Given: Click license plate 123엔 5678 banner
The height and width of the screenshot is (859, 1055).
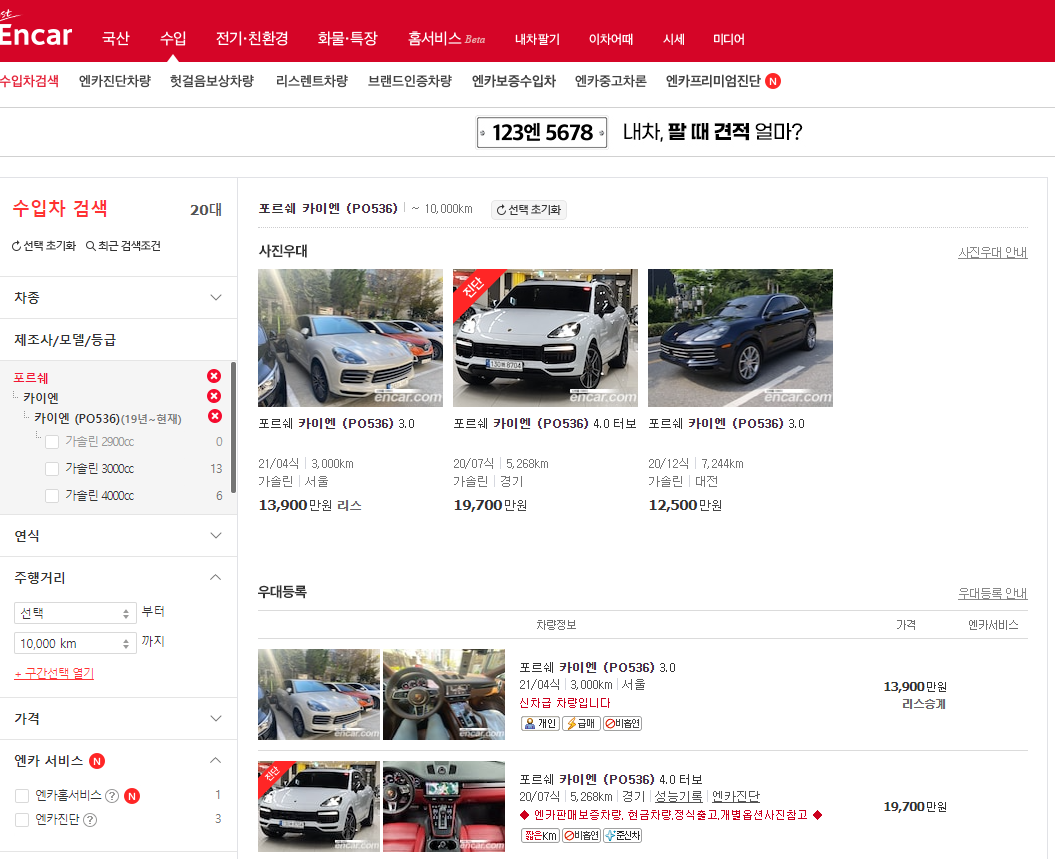Looking at the screenshot, I should (542, 133).
